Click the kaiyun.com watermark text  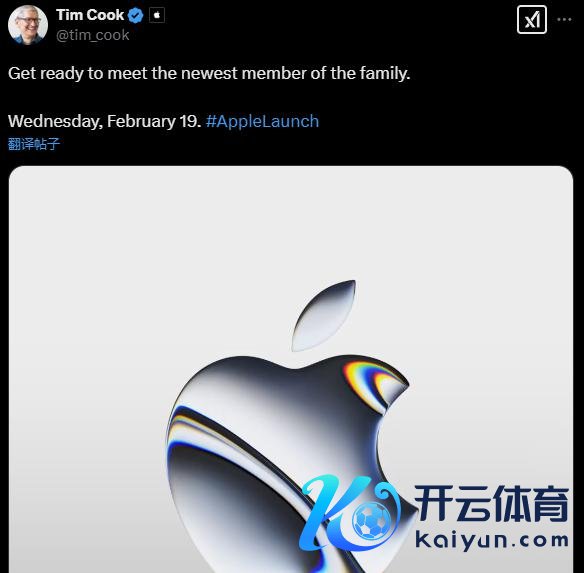click(492, 541)
